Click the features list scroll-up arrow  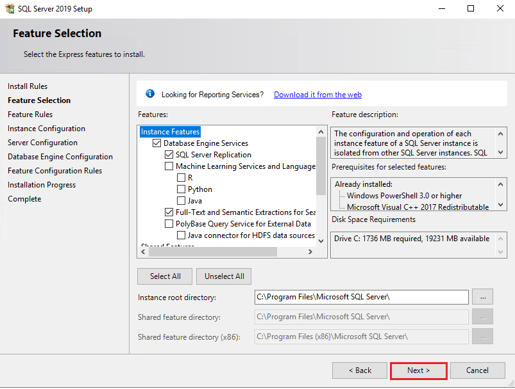[321, 132]
